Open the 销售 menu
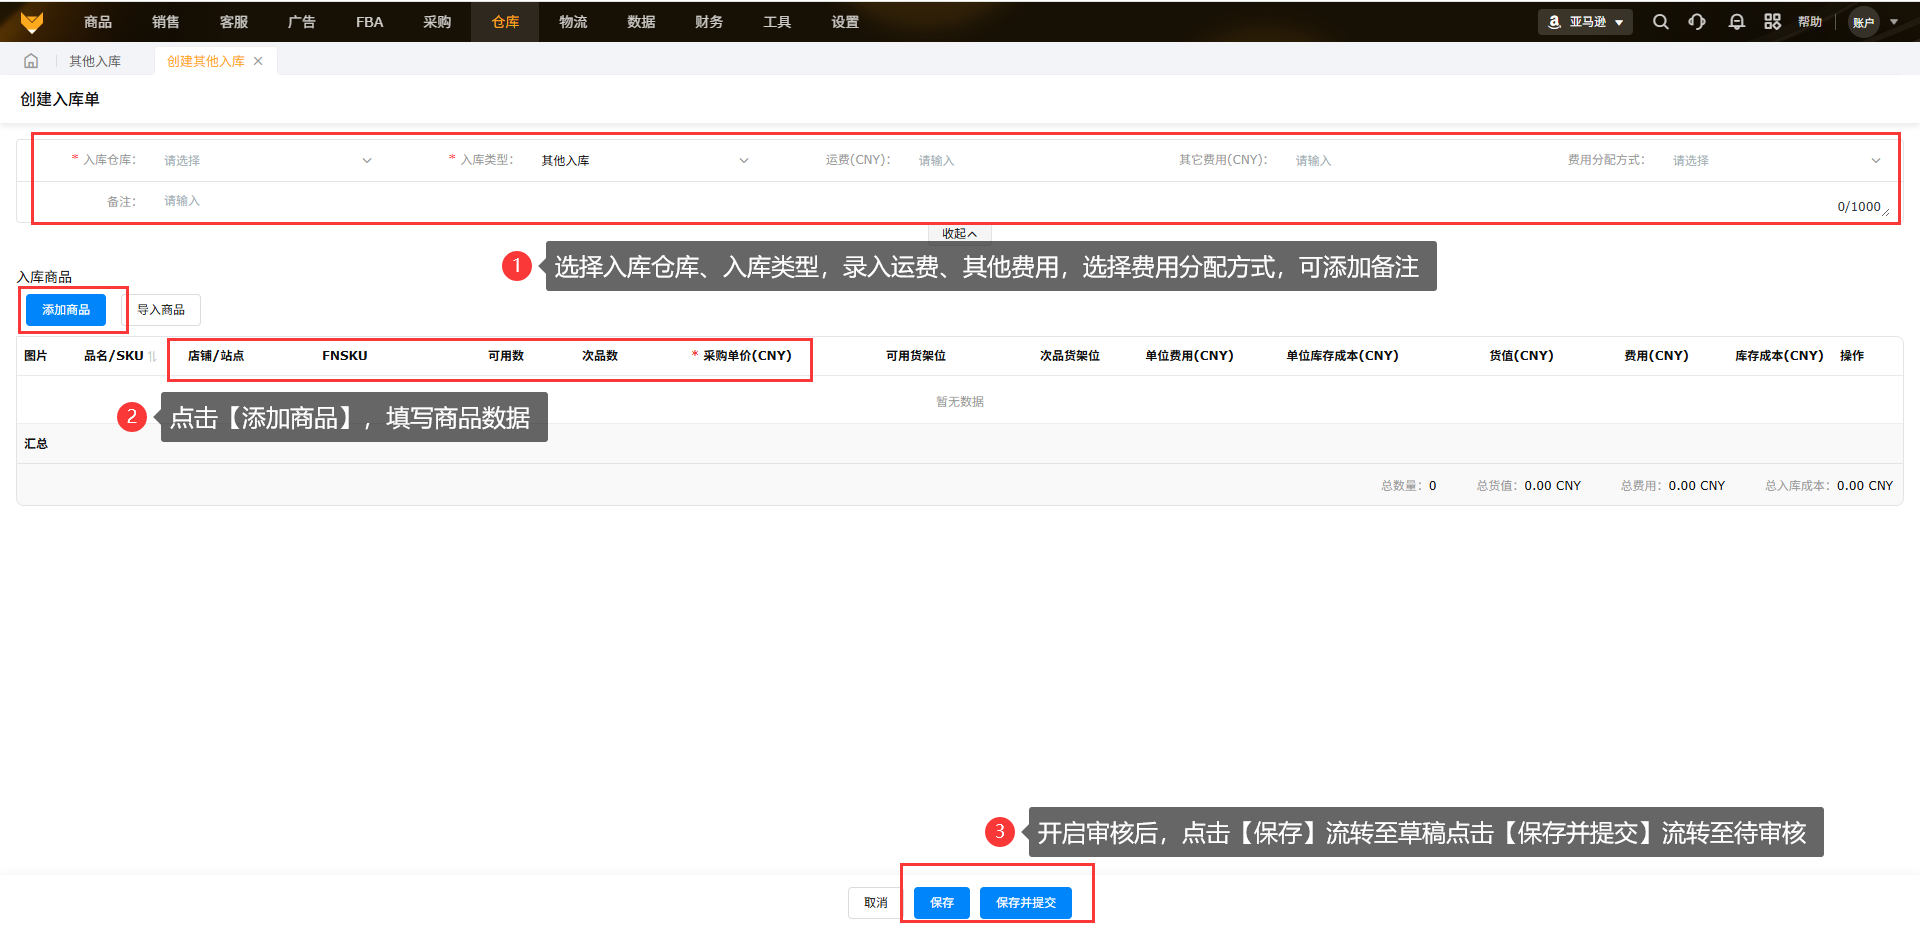The width and height of the screenshot is (1920, 931). pyautogui.click(x=166, y=22)
